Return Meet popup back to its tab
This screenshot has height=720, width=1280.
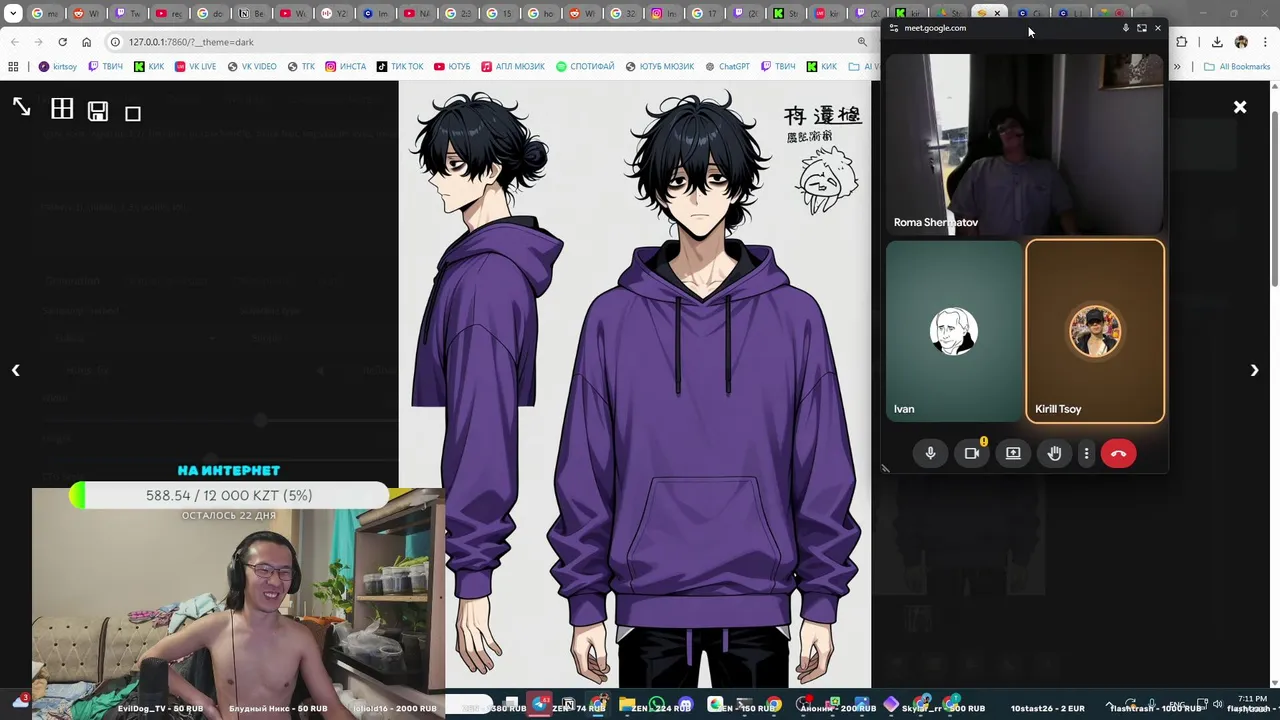pos(1142,28)
